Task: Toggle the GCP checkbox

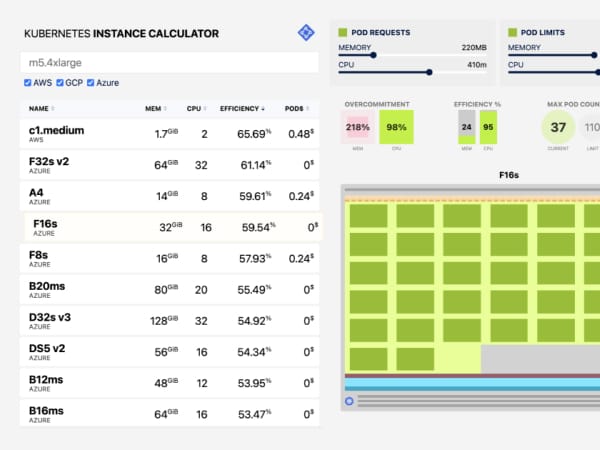Action: pyautogui.click(x=60, y=83)
